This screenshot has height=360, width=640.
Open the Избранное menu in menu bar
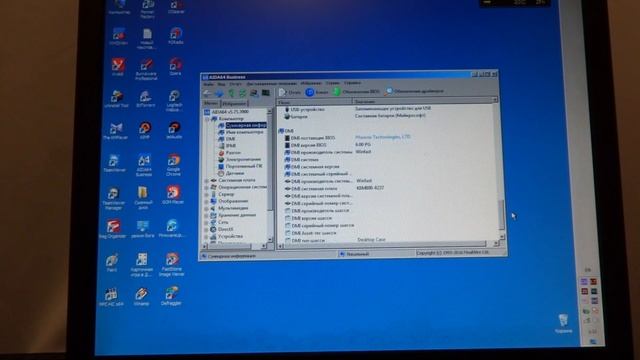point(311,83)
